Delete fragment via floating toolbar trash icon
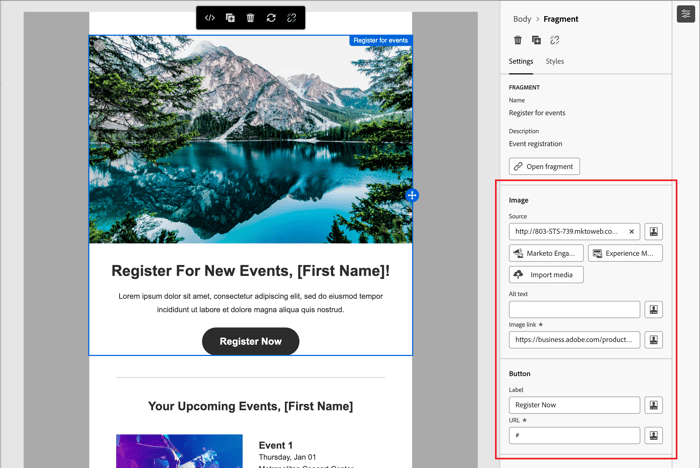 pos(250,18)
